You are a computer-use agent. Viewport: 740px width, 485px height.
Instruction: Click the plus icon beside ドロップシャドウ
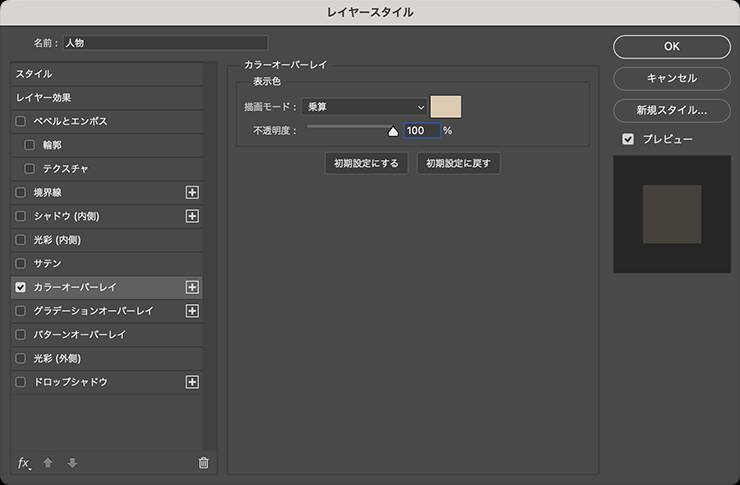(x=193, y=382)
